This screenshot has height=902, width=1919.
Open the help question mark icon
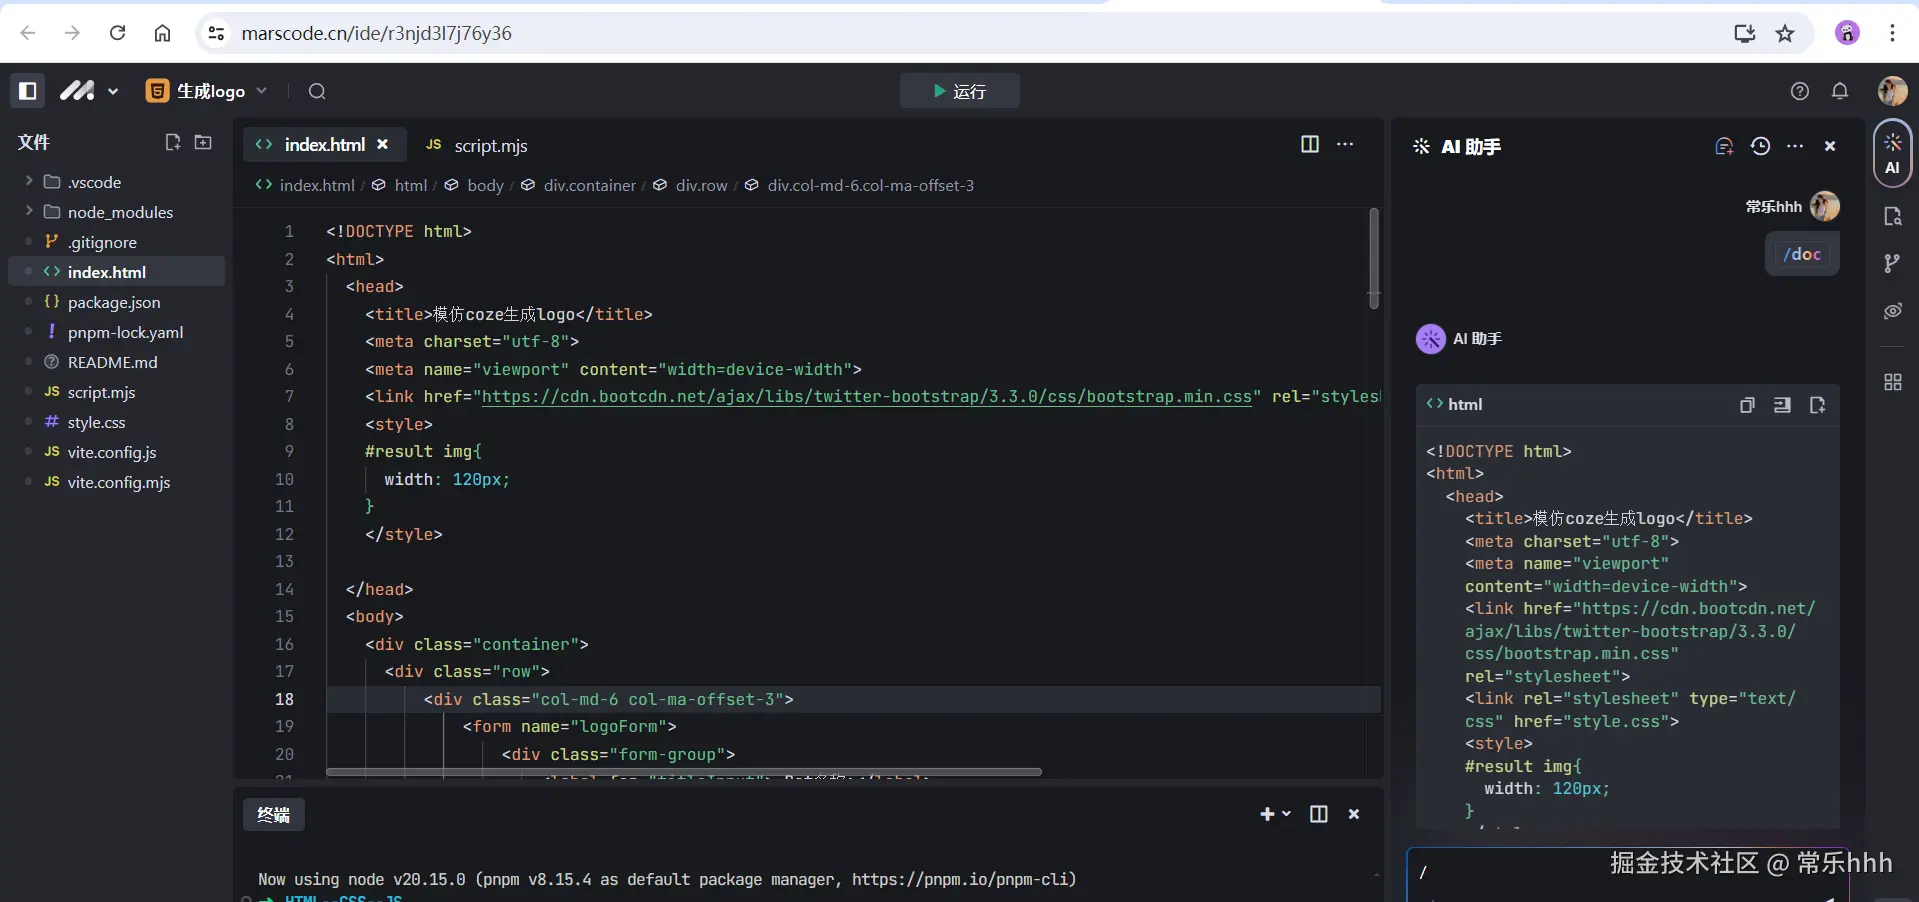(1800, 91)
